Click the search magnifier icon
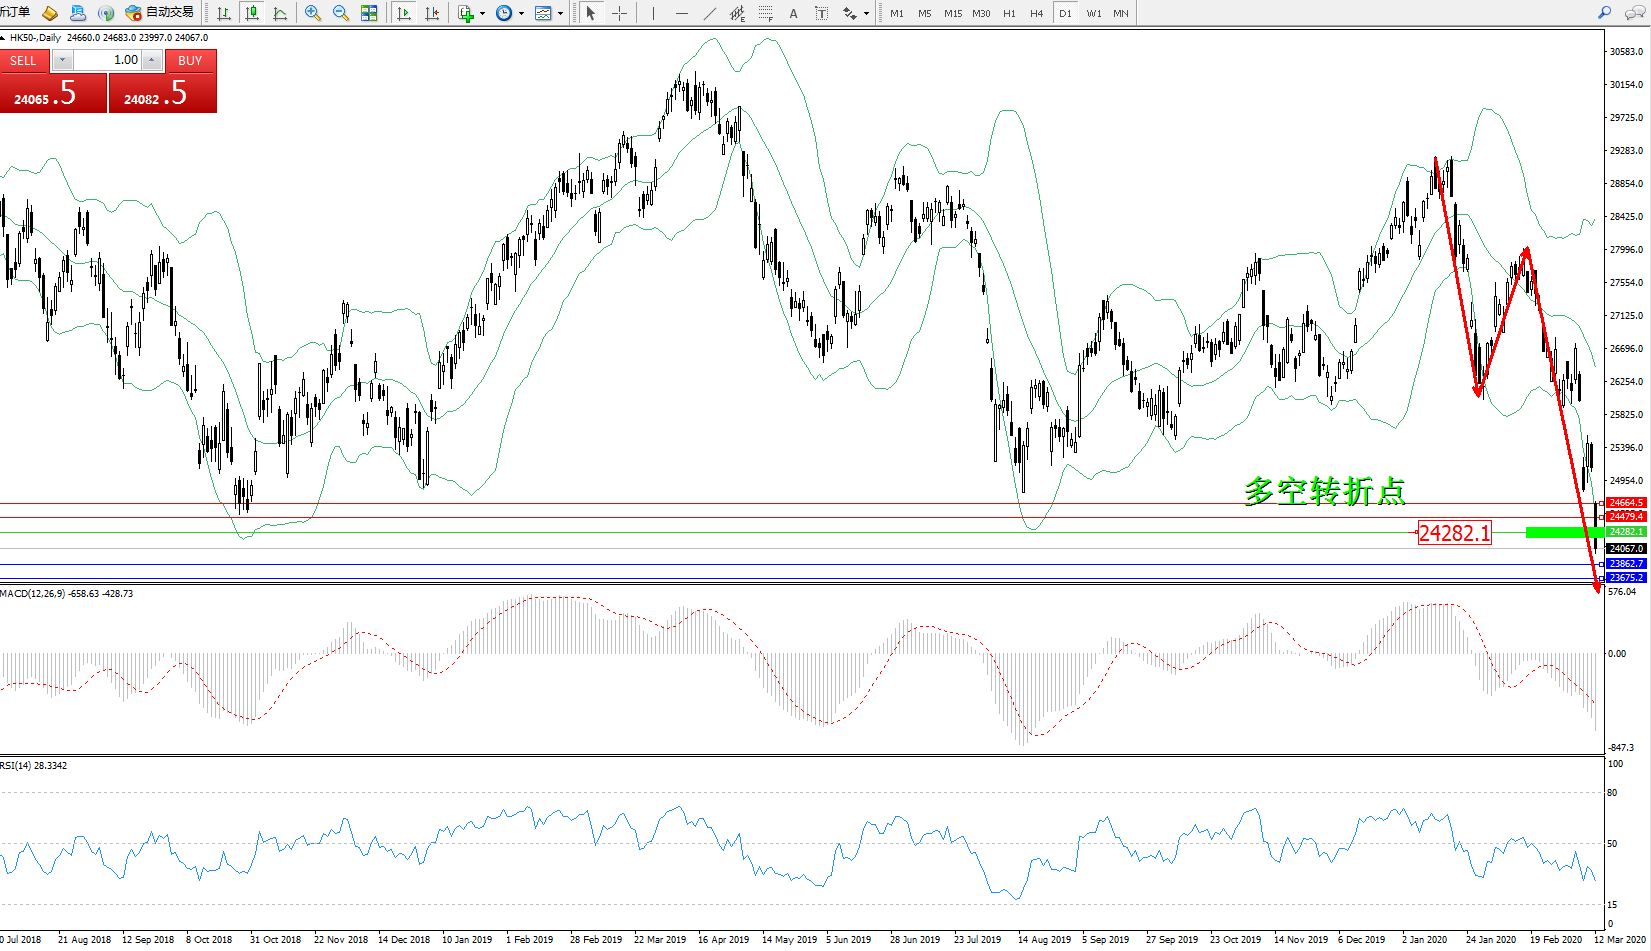1651x951 pixels. pyautogui.click(x=1605, y=13)
